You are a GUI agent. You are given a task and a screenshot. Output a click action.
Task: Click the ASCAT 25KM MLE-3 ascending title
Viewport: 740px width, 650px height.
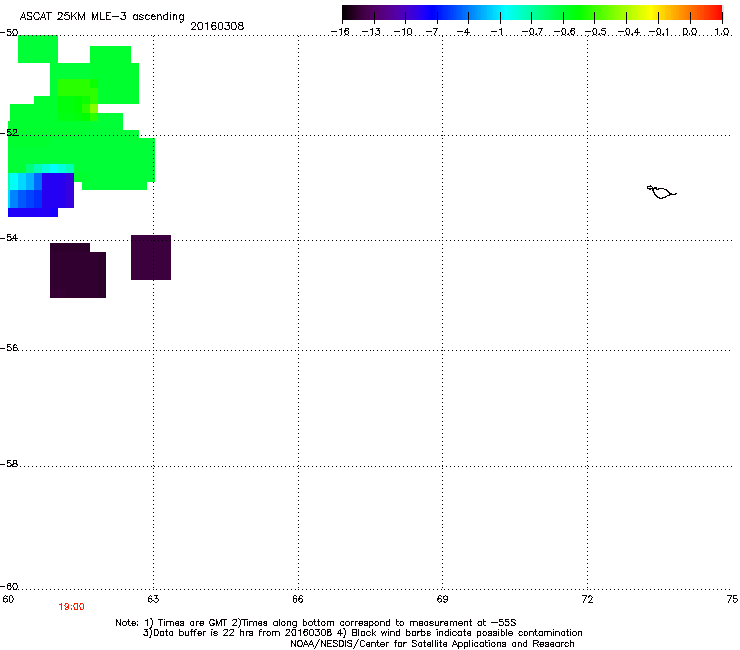tap(102, 17)
